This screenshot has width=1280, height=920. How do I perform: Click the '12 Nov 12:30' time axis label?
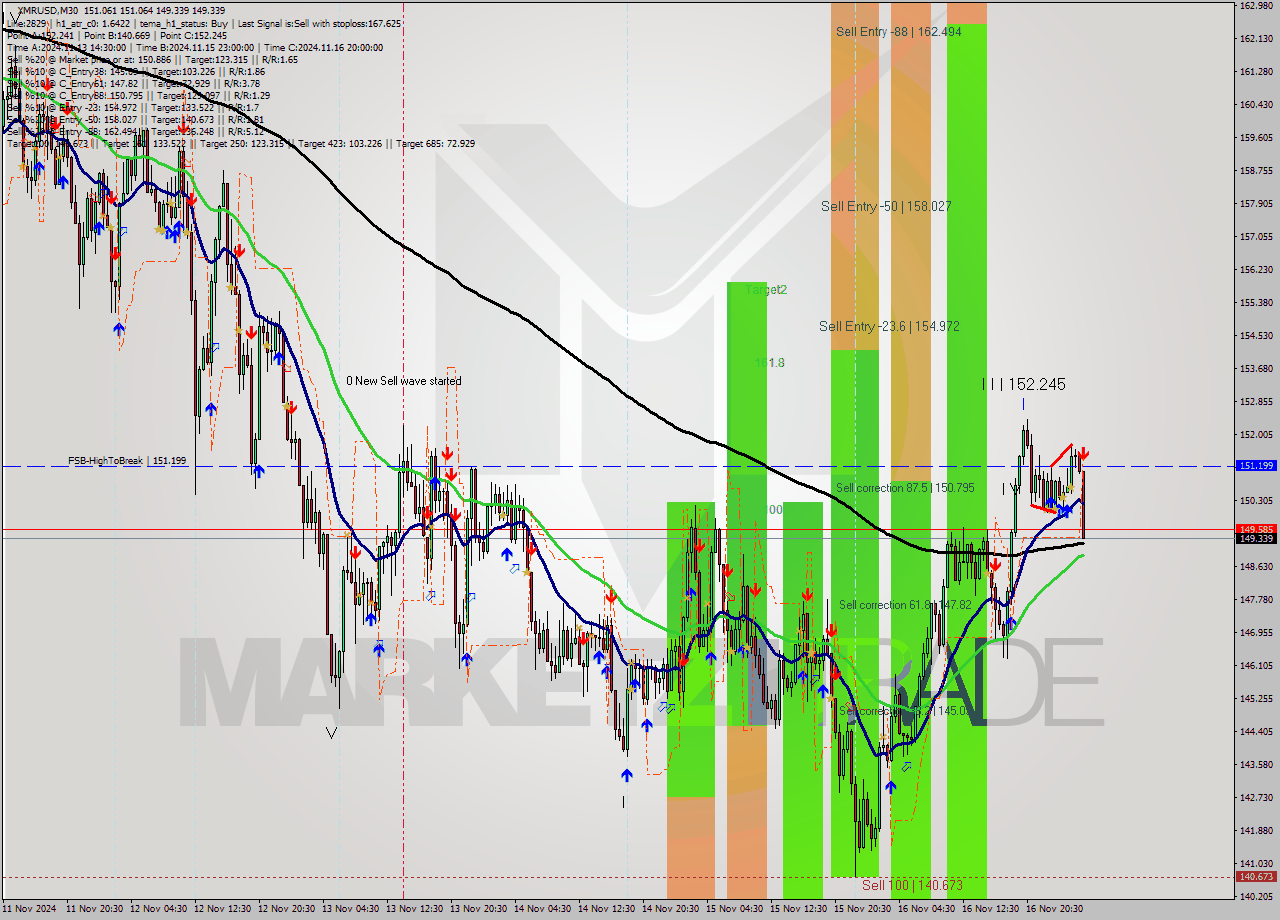tap(223, 909)
